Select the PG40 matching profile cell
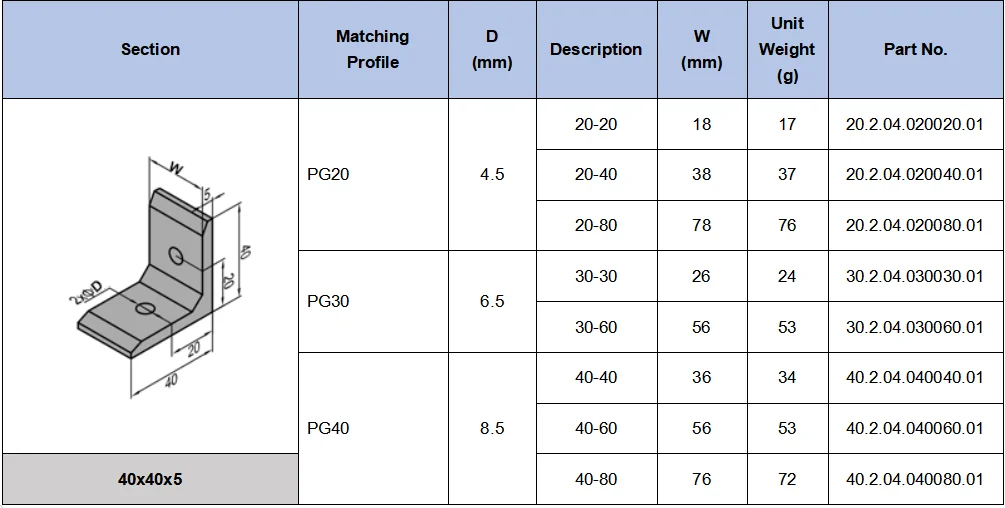 point(373,428)
